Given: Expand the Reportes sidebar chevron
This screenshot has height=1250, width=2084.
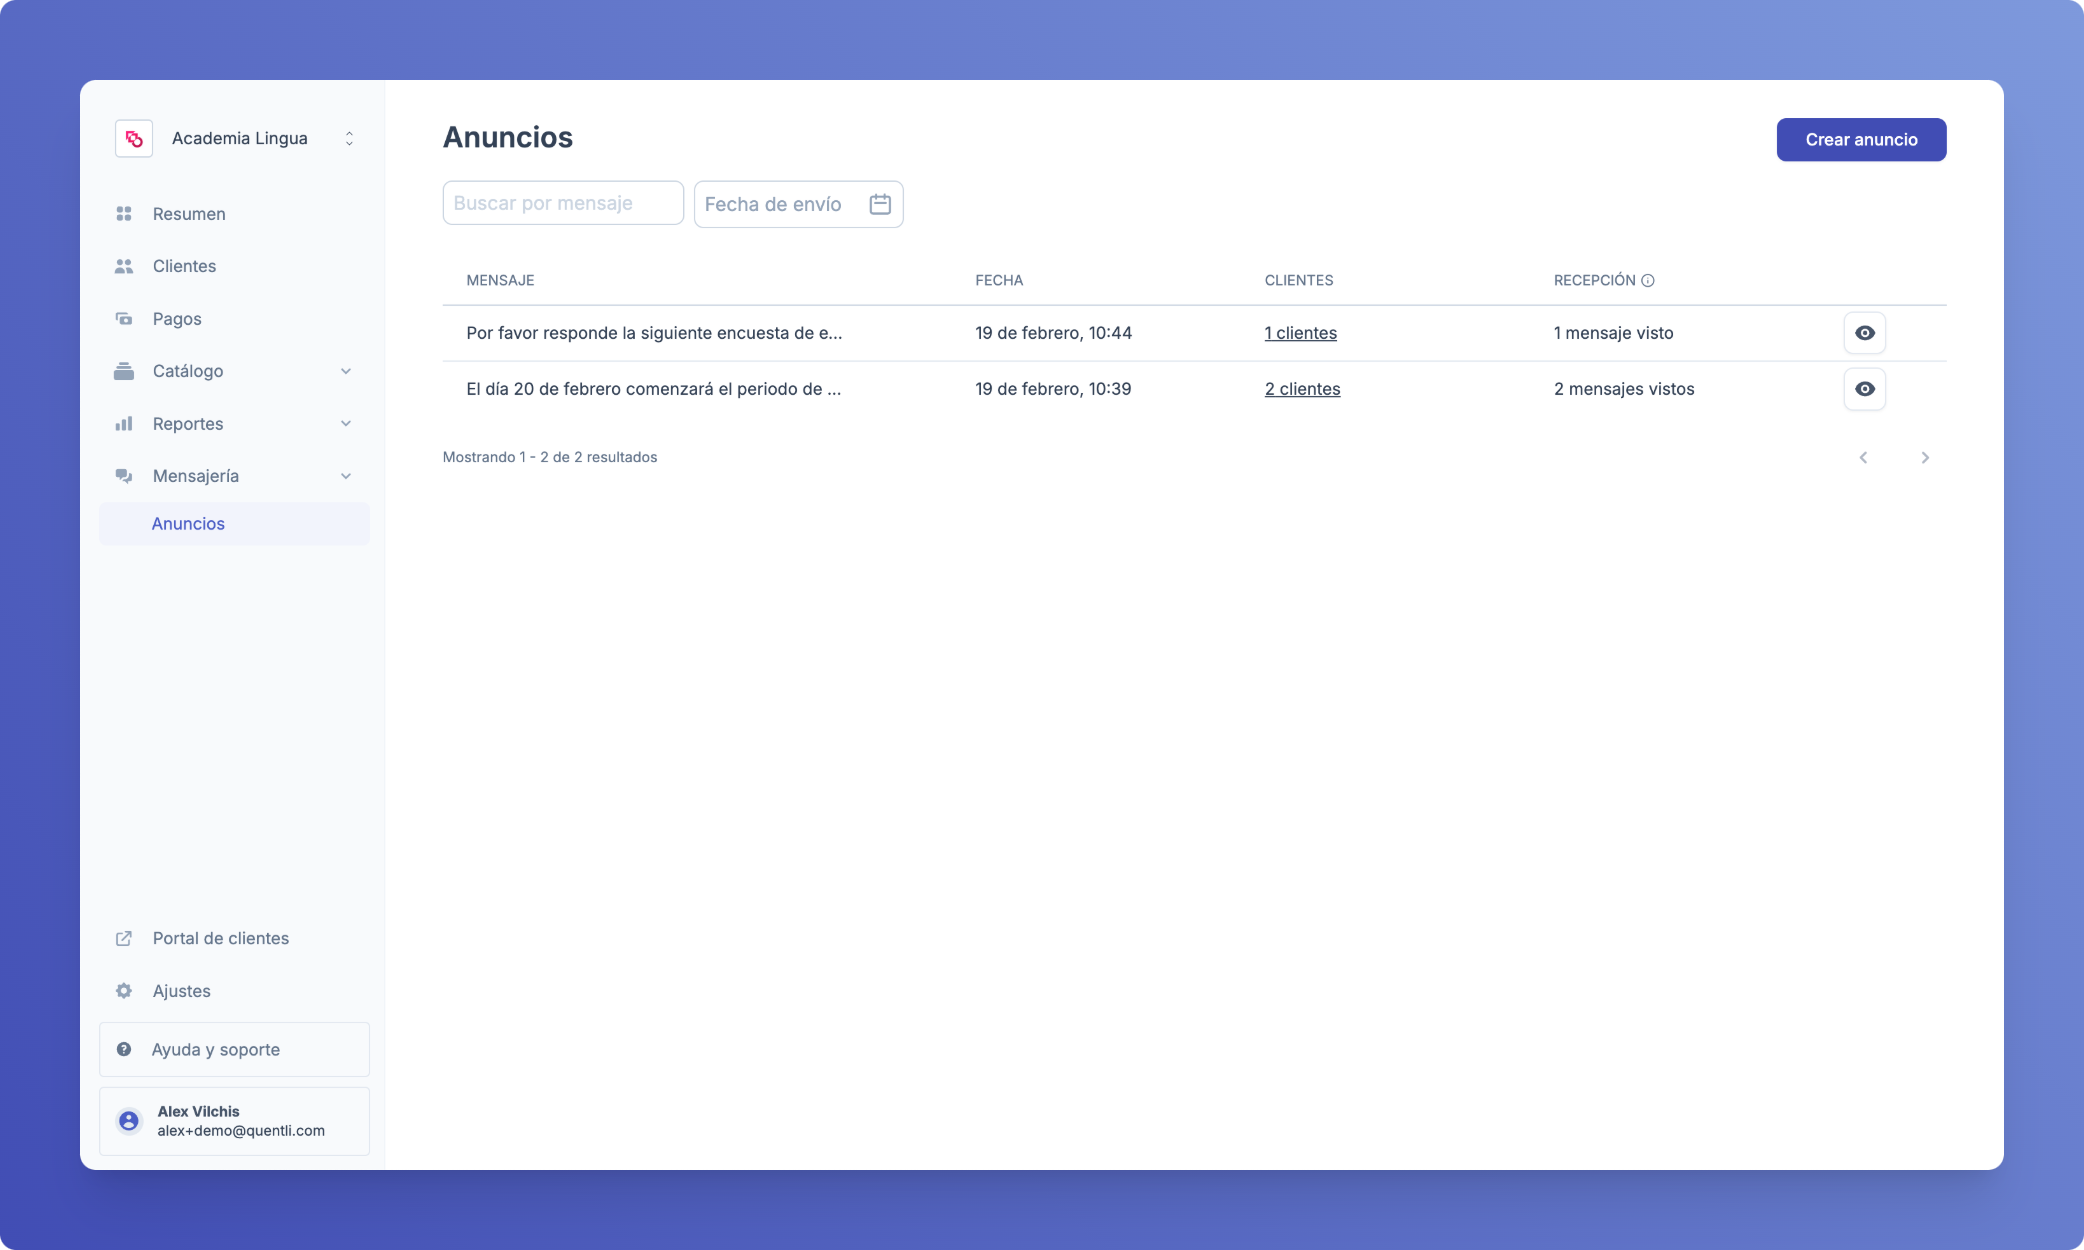Looking at the screenshot, I should 346,424.
